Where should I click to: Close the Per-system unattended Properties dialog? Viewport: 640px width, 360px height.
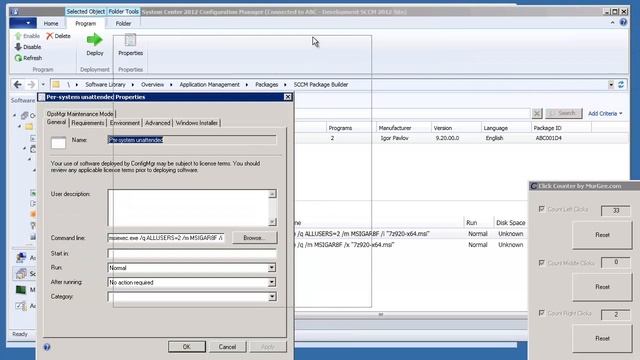[x=288, y=97]
